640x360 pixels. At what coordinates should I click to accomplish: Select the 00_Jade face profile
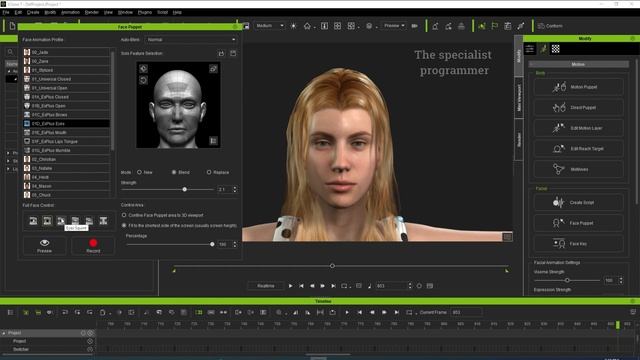click(x=67, y=52)
